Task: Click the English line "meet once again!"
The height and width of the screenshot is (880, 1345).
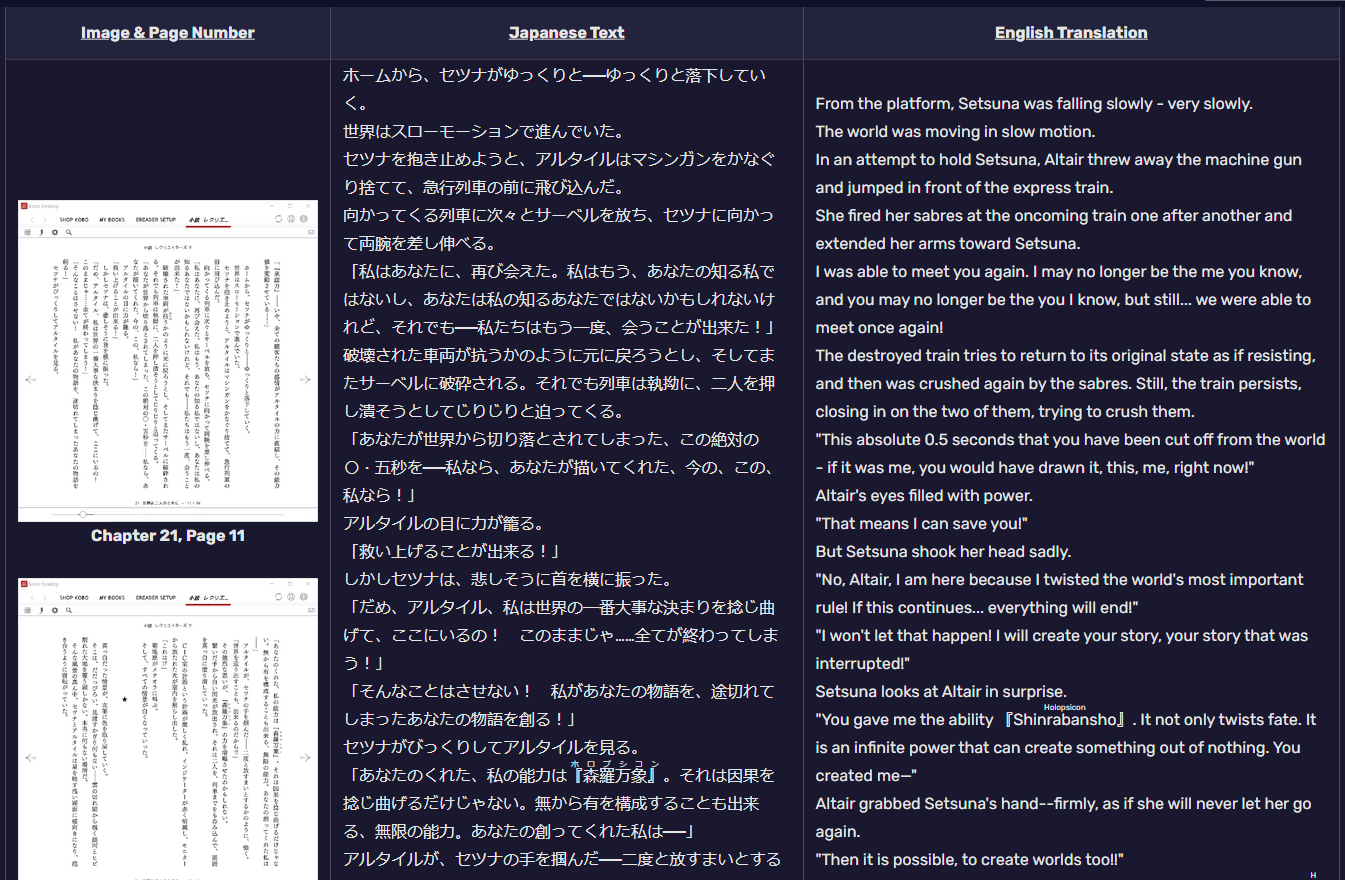Action: pyautogui.click(x=879, y=328)
